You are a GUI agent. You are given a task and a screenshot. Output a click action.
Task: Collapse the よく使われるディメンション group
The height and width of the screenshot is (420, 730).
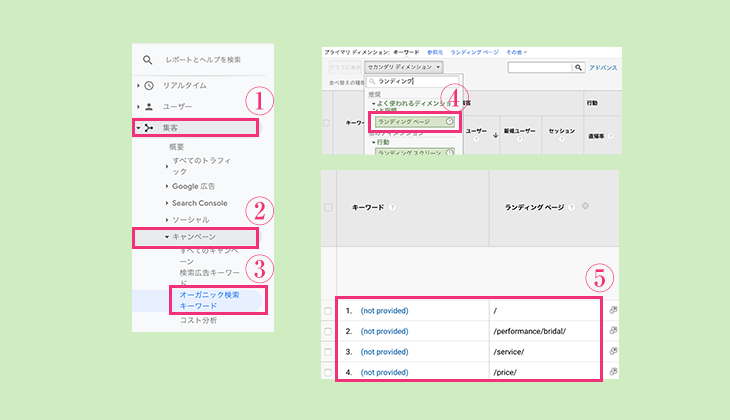[x=373, y=103]
